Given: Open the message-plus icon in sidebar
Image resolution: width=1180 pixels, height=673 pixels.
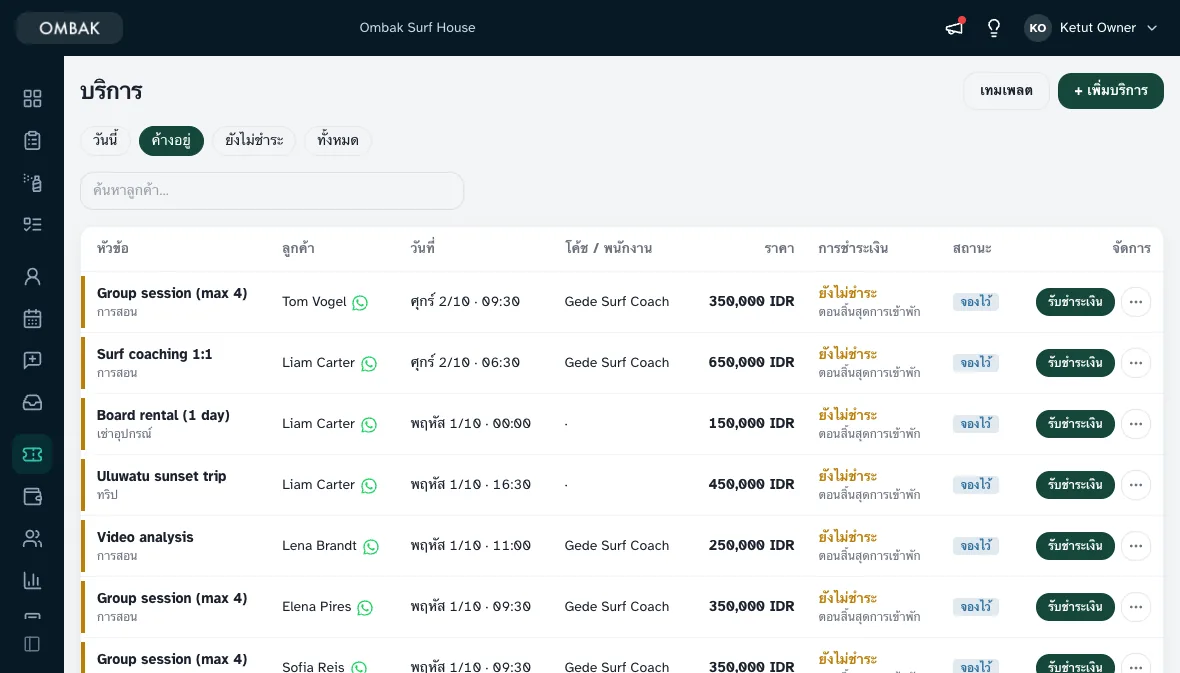Looking at the screenshot, I should [32, 360].
